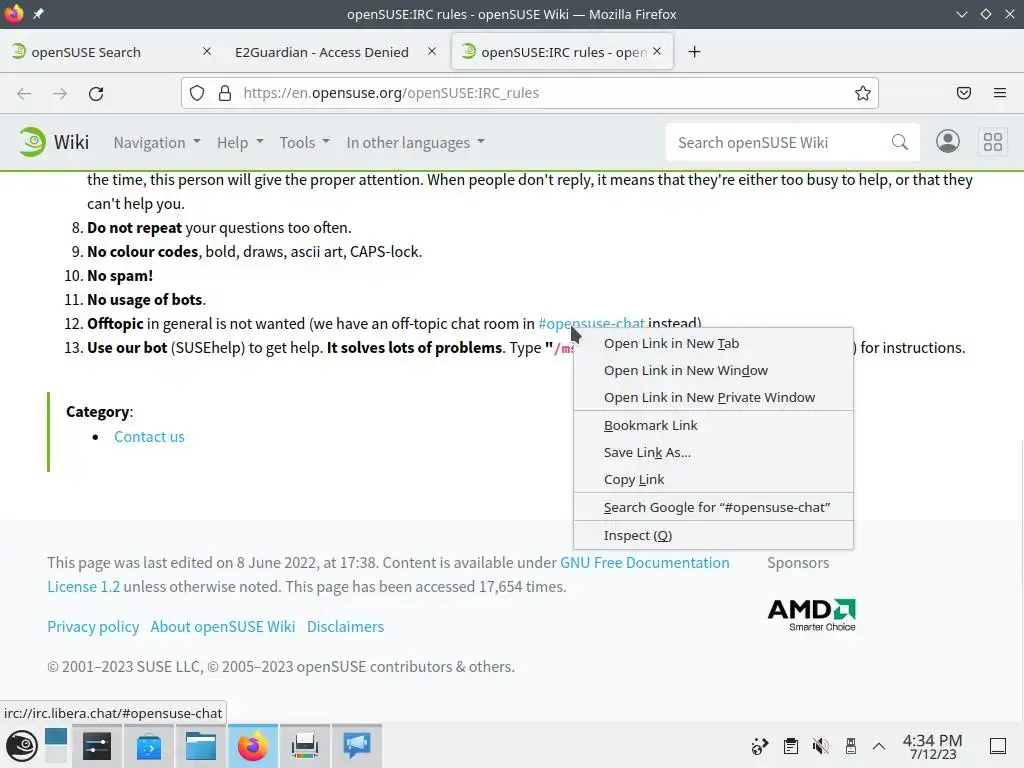Choose Inspect from context menu

tap(713, 536)
